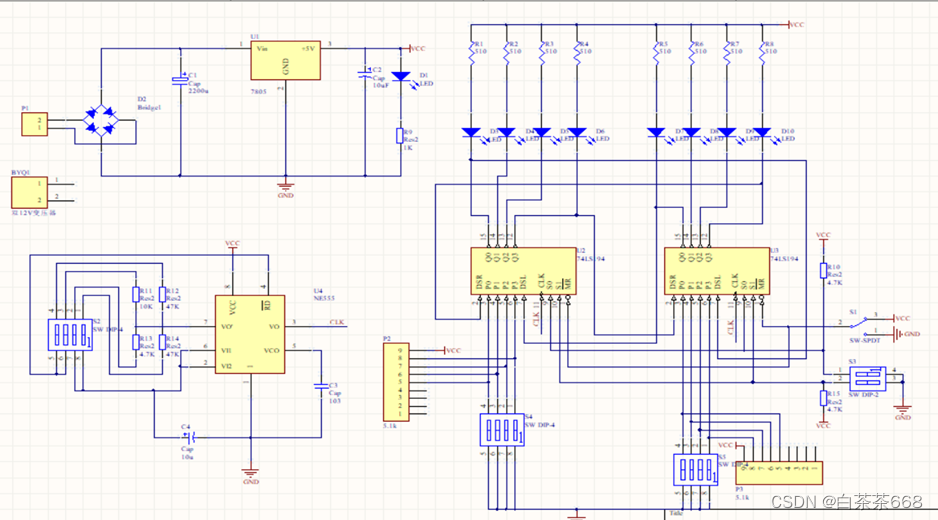Select resistor R8 510 symbol
The height and width of the screenshot is (520, 938).
[762, 53]
